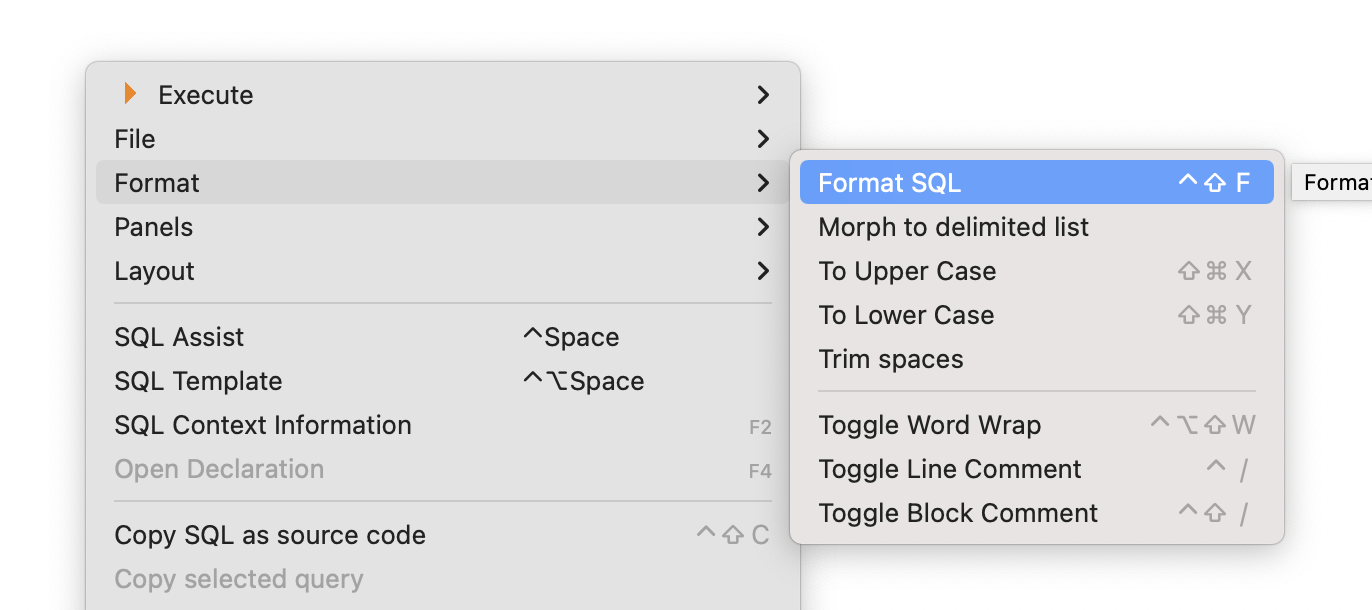Click the Copy selected query item
This screenshot has height=610, width=1372.
click(x=239, y=579)
